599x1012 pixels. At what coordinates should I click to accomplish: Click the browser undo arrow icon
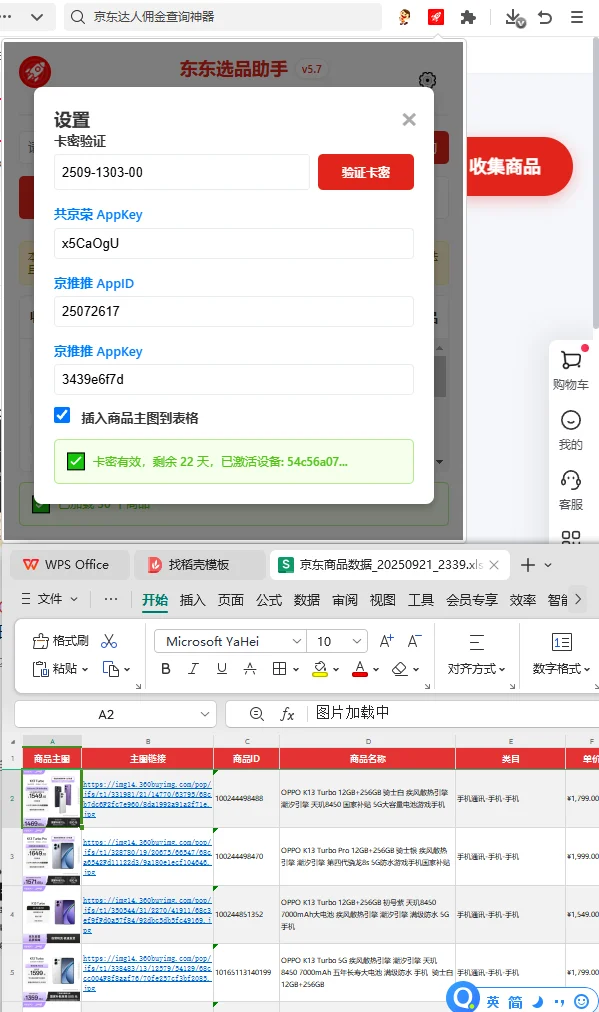[545, 17]
